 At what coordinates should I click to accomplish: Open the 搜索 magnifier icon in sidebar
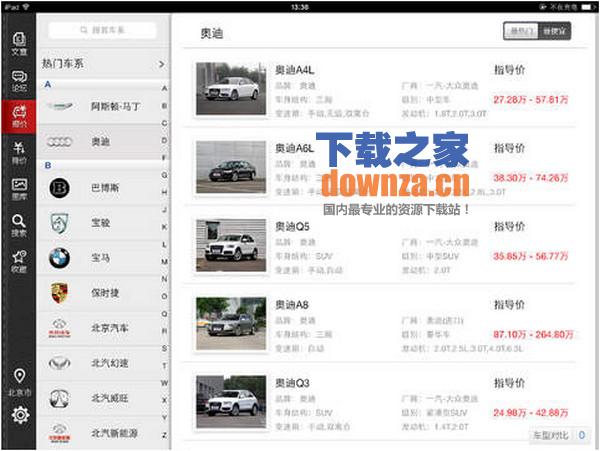tap(19, 225)
